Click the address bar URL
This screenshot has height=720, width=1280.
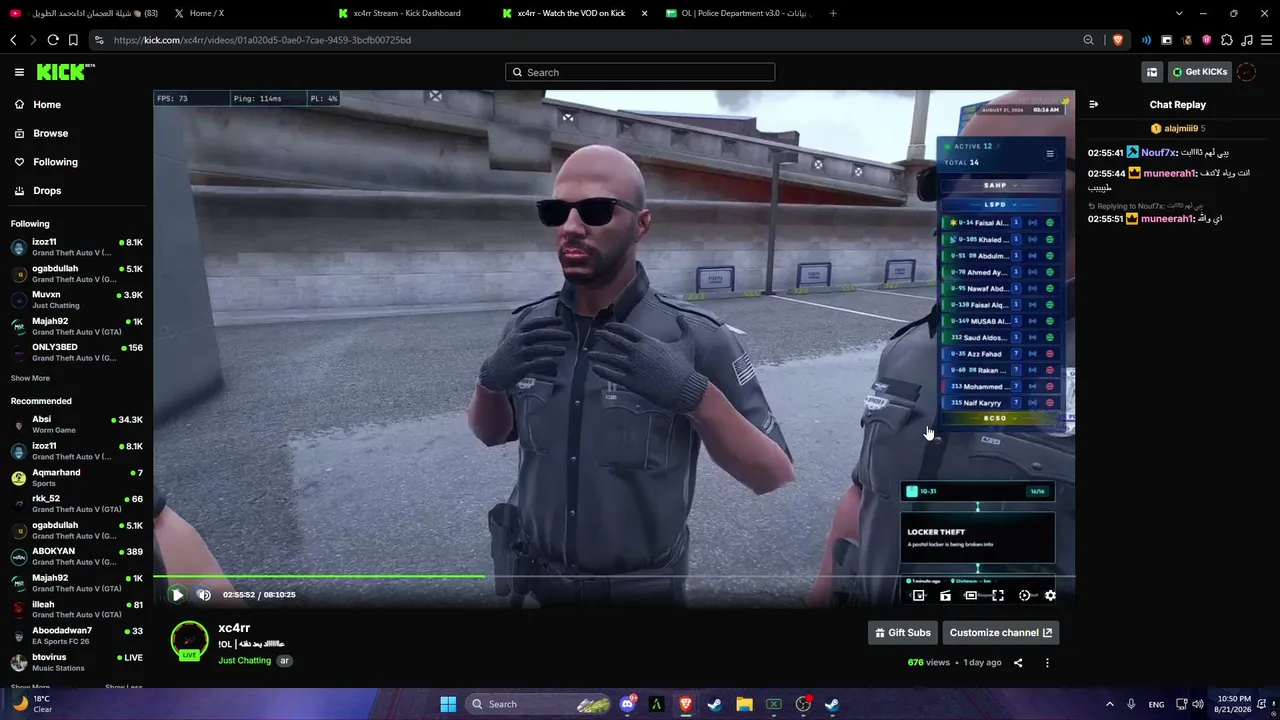262,40
